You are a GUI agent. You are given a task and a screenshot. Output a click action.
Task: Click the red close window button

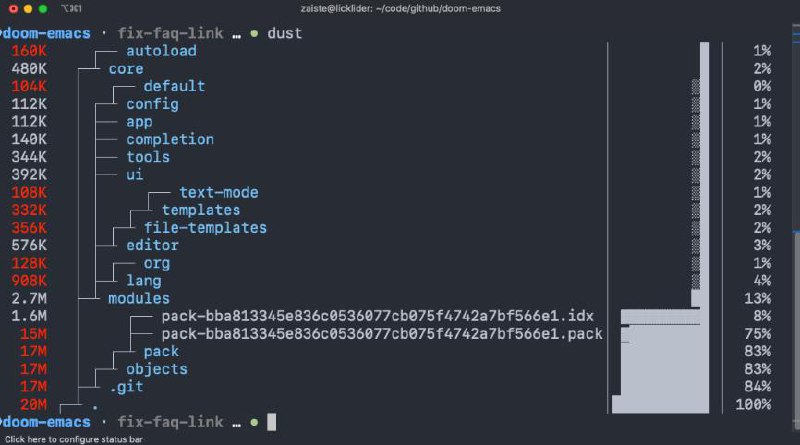tap(13, 9)
